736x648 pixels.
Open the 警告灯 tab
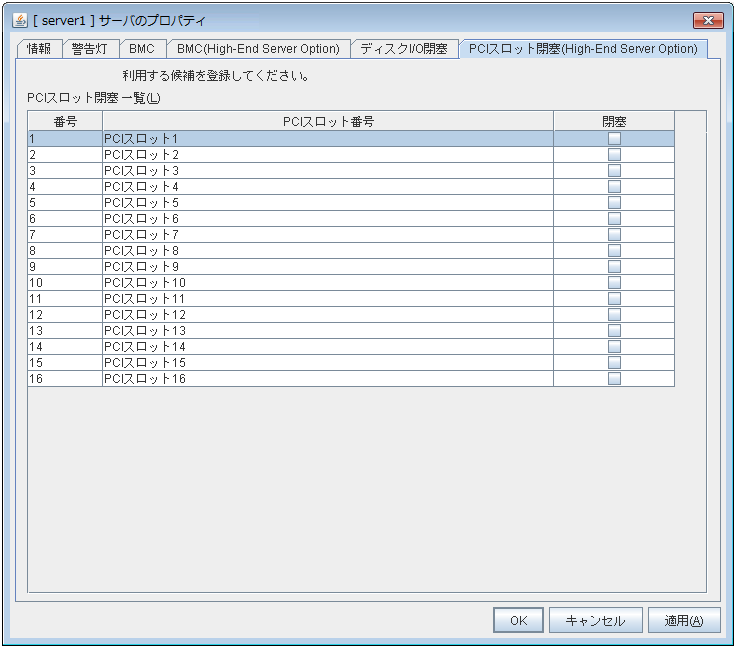89,49
